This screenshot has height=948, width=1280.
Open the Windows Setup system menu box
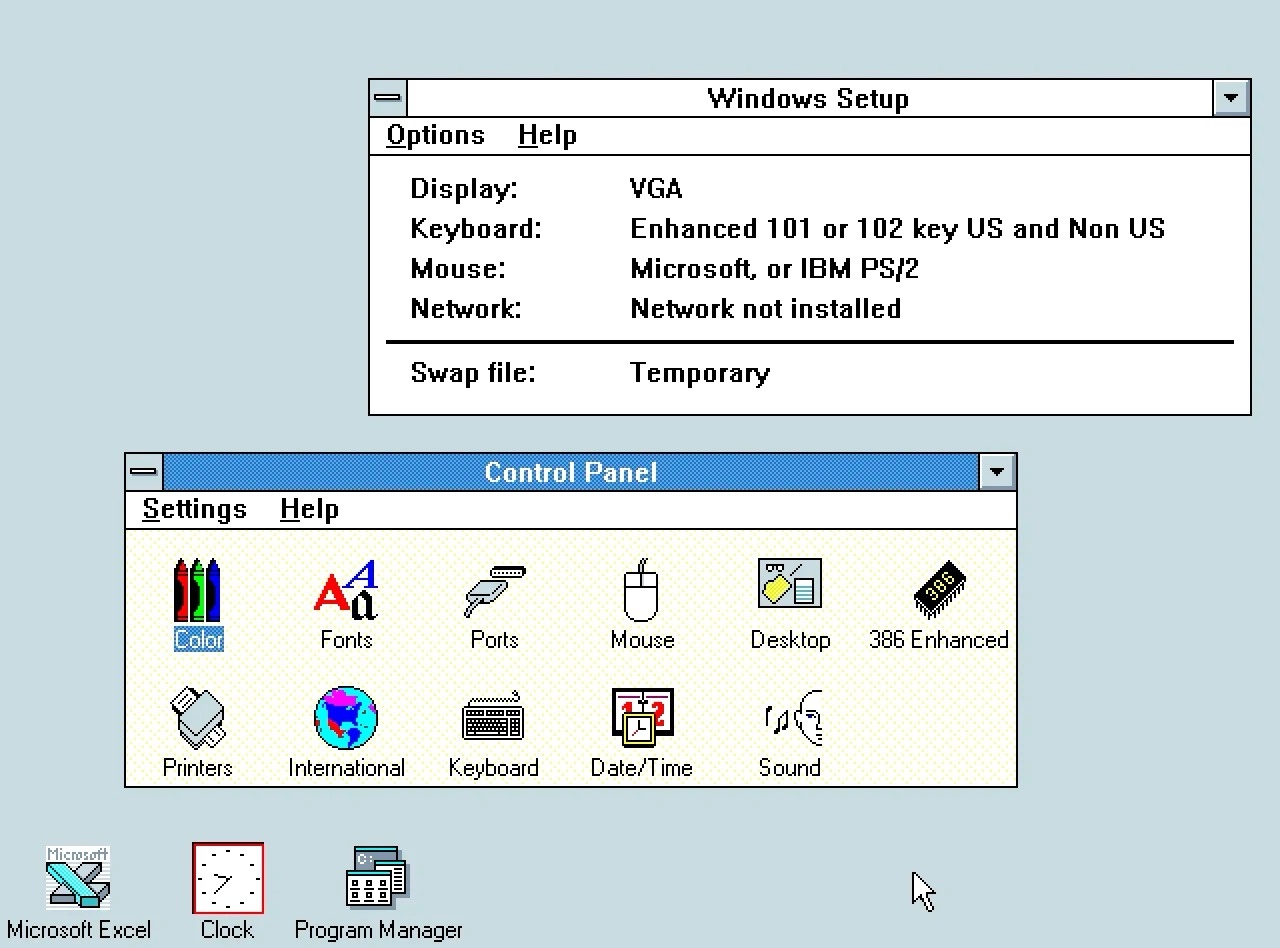tap(388, 98)
